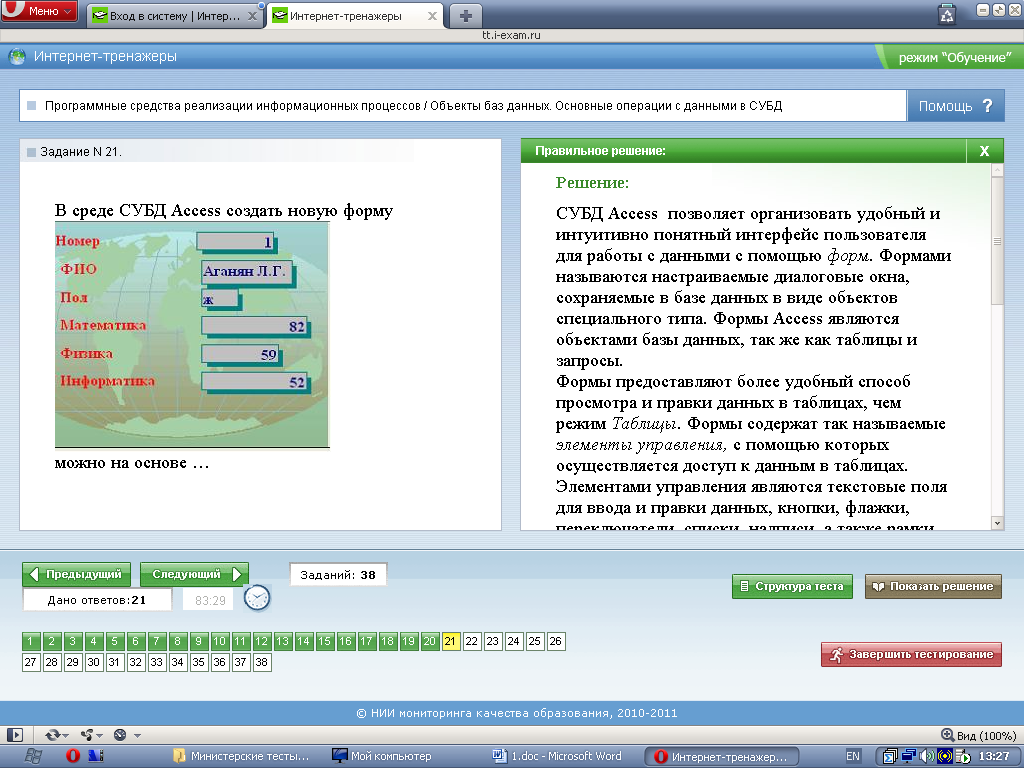The image size is (1024, 768).
Task: Click the tt.i-exam.ru address field
Action: pos(511,35)
